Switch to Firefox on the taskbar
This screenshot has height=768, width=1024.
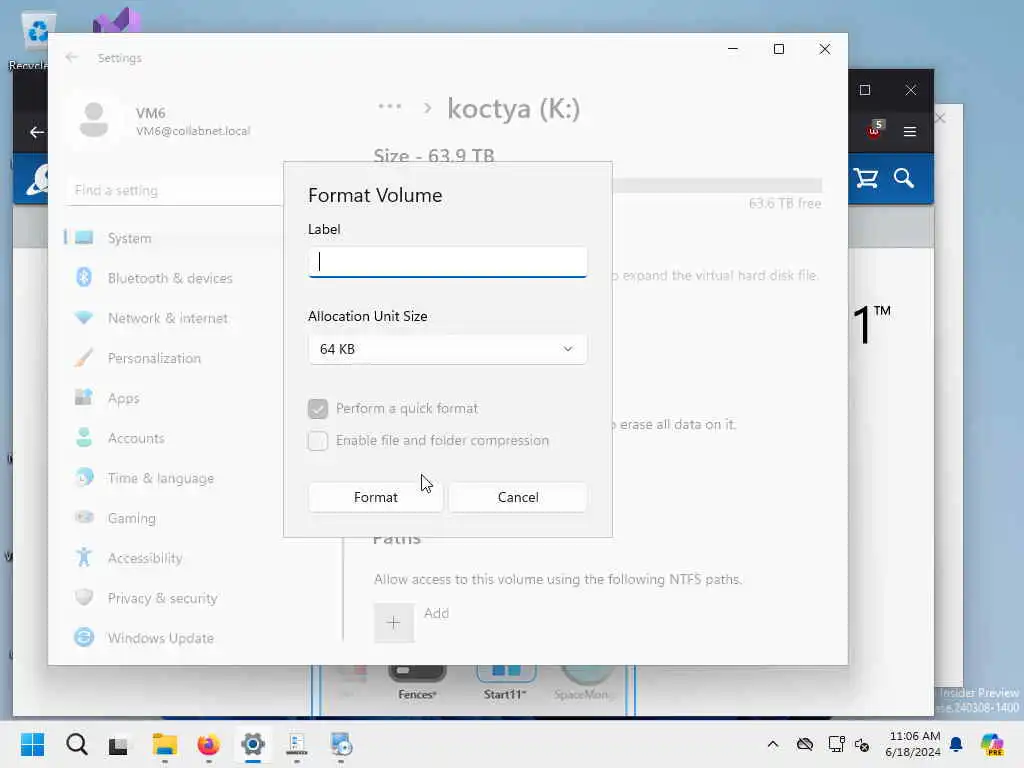coord(208,744)
